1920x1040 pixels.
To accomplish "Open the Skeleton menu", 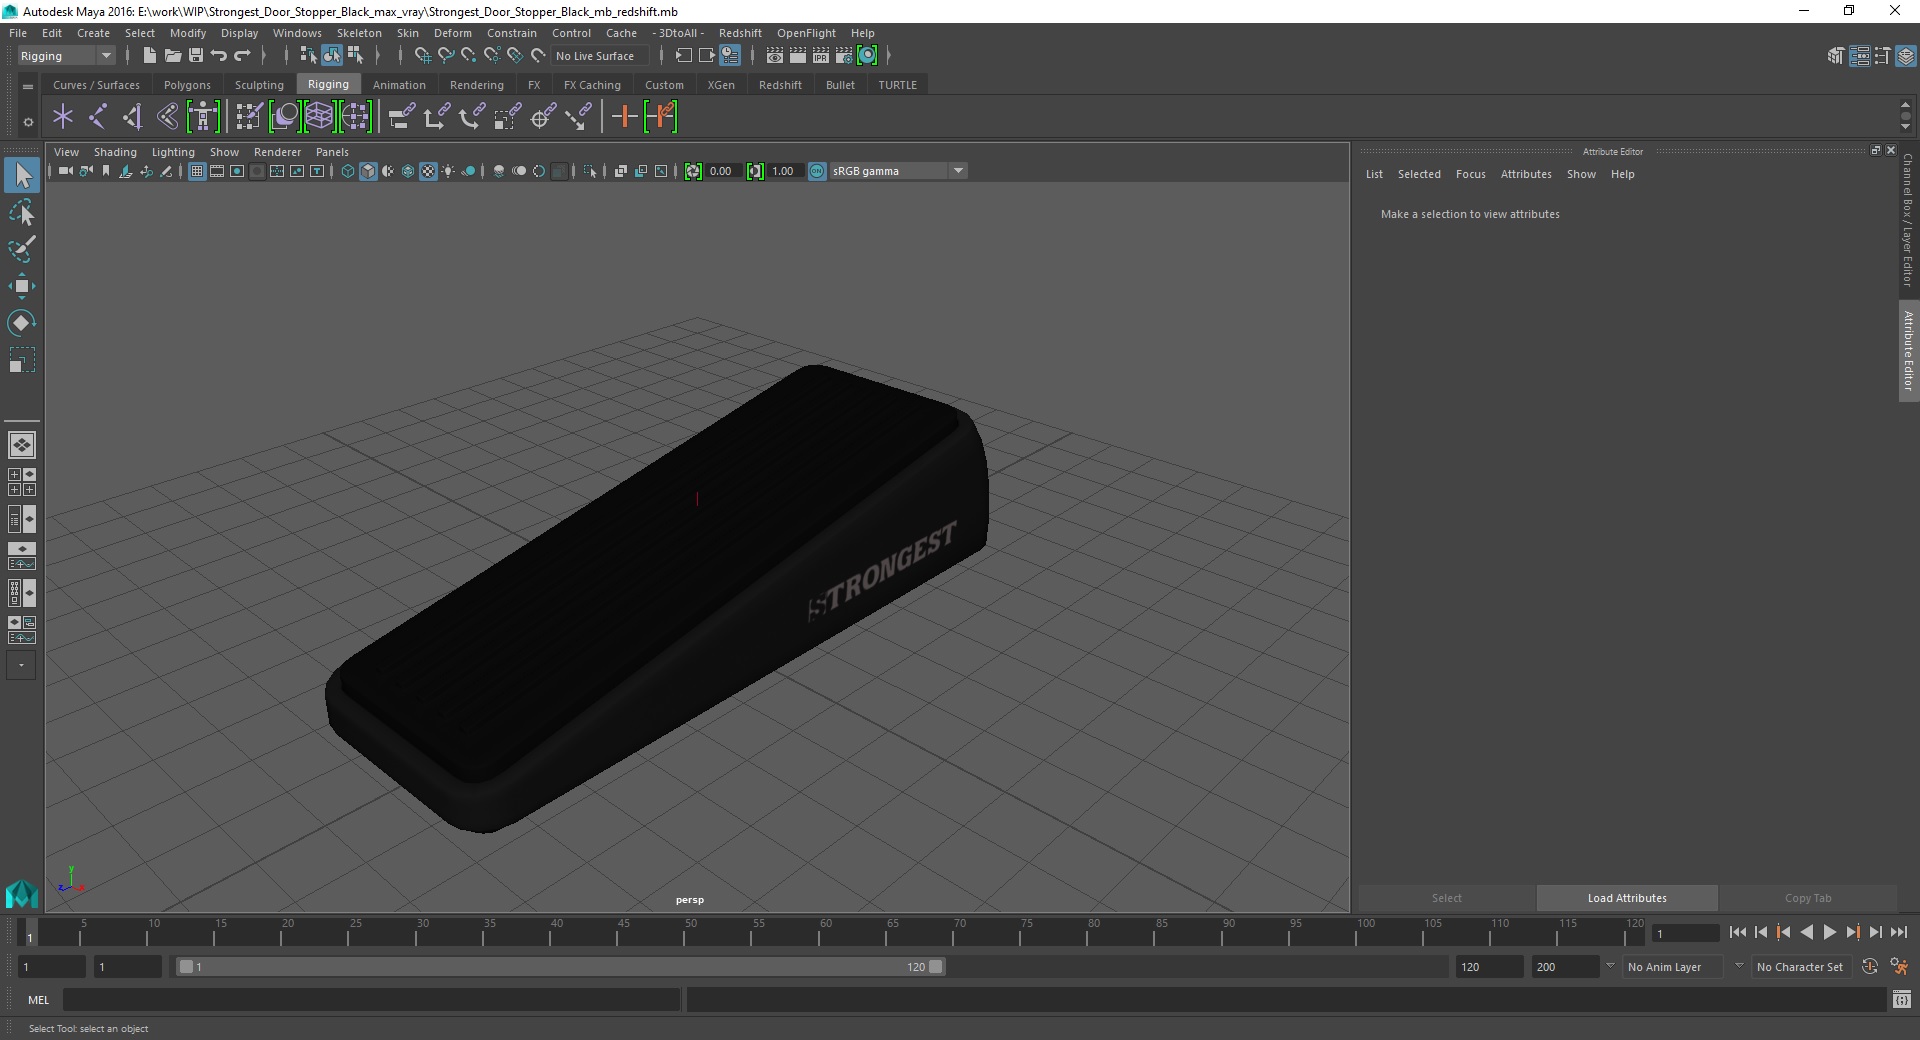I will pyautogui.click(x=359, y=33).
